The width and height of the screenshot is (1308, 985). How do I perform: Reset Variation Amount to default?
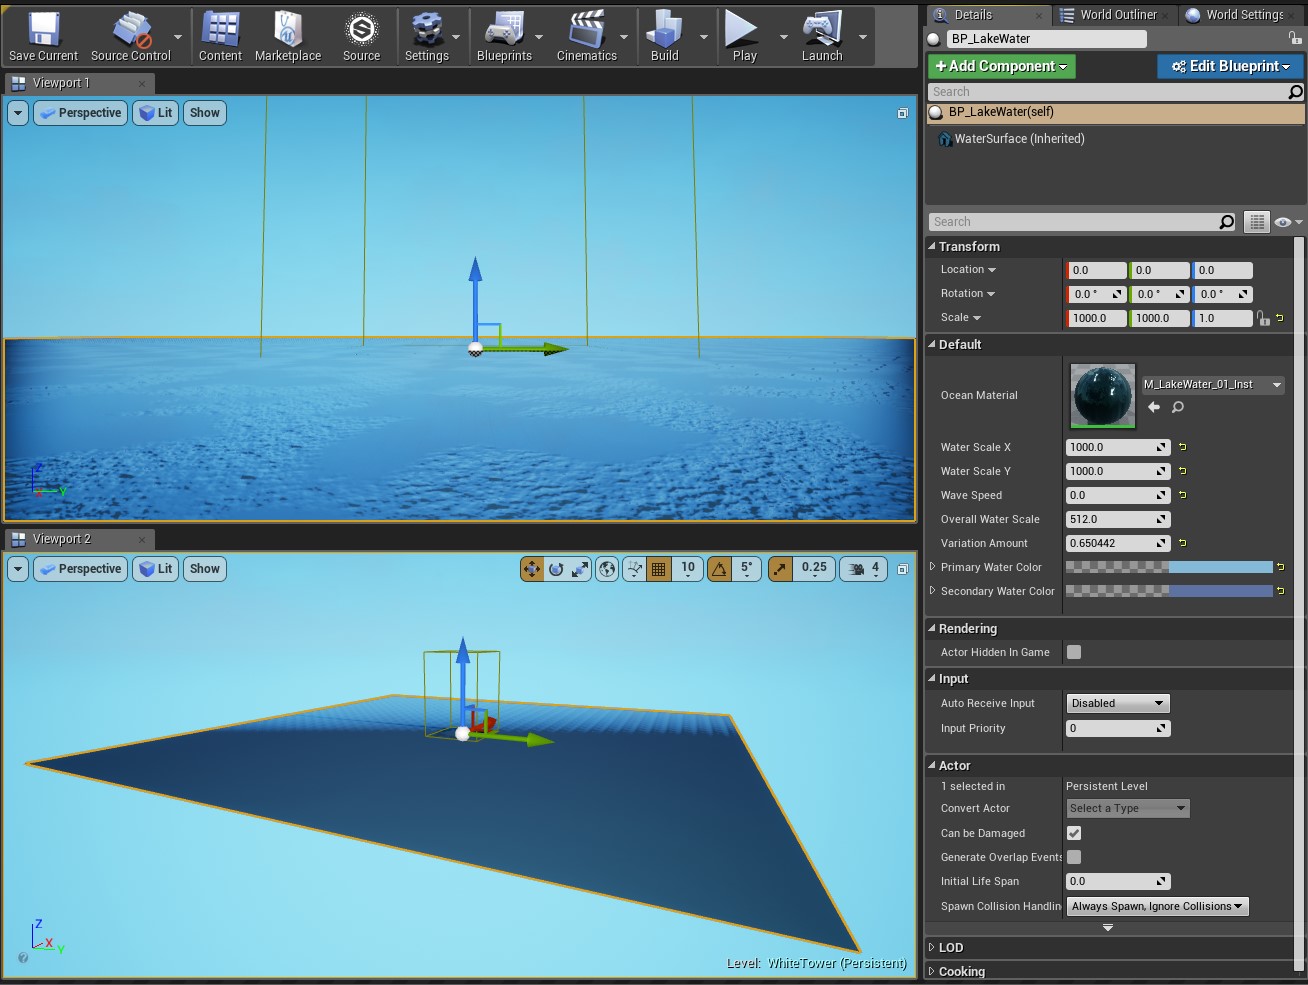point(1182,543)
